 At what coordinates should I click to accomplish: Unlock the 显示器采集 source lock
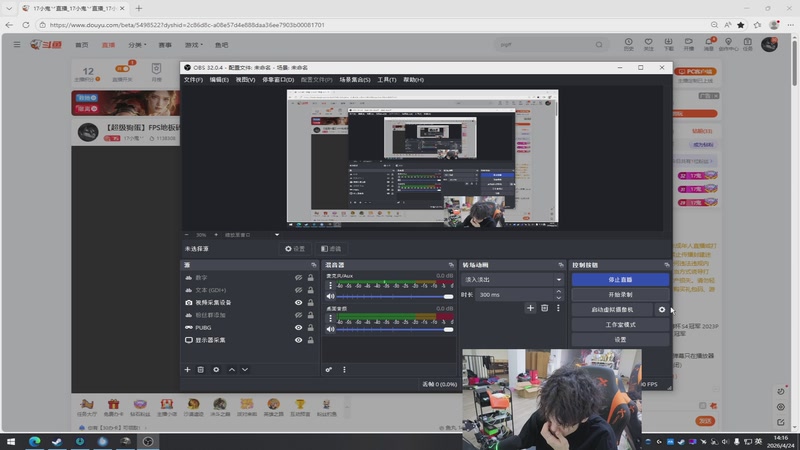[310, 340]
